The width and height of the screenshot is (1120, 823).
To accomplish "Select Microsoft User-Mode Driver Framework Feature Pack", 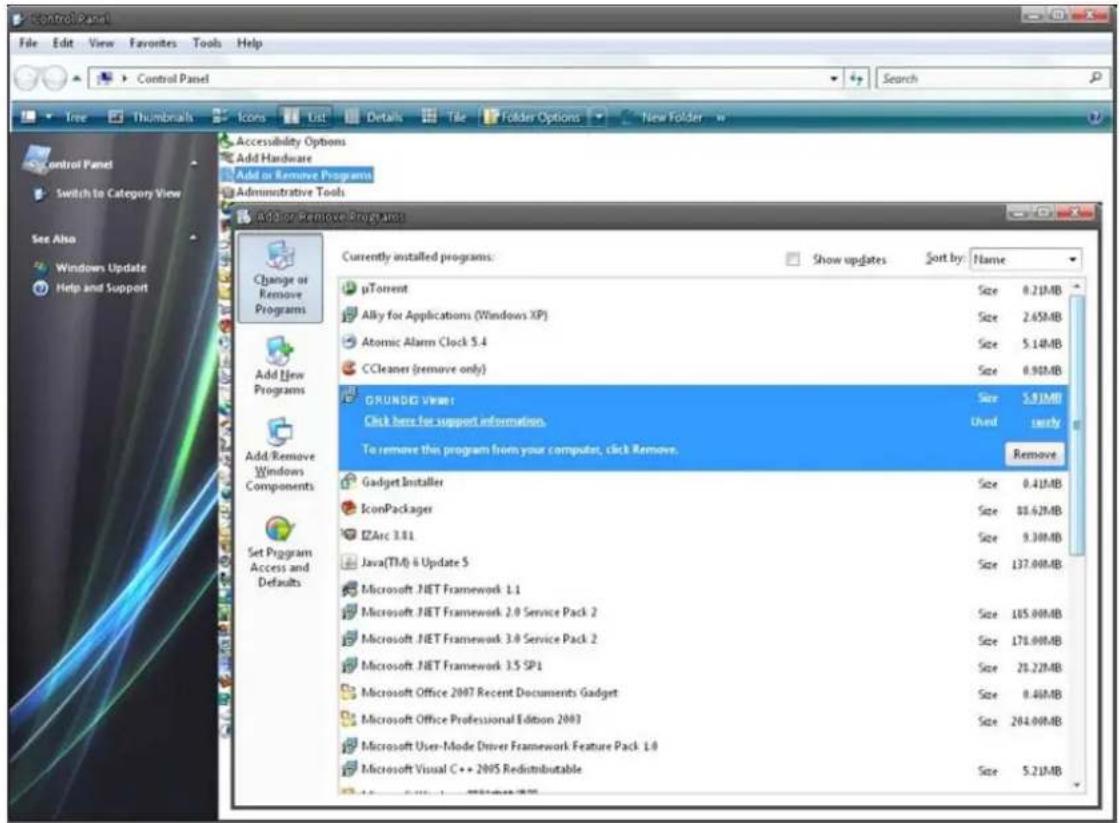I will point(703,746).
